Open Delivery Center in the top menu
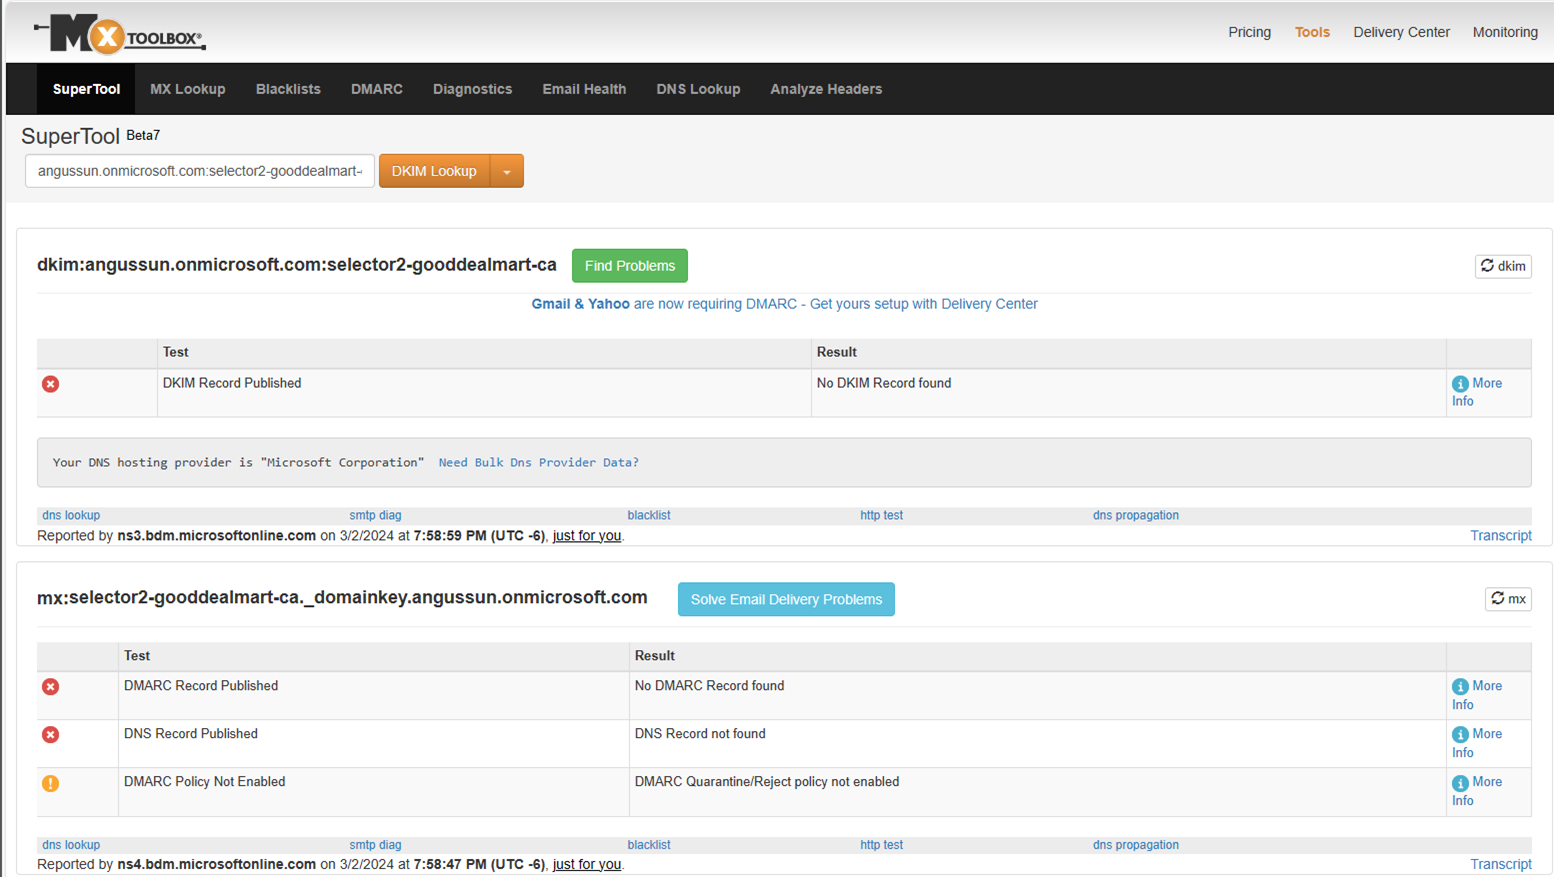 1401,32
